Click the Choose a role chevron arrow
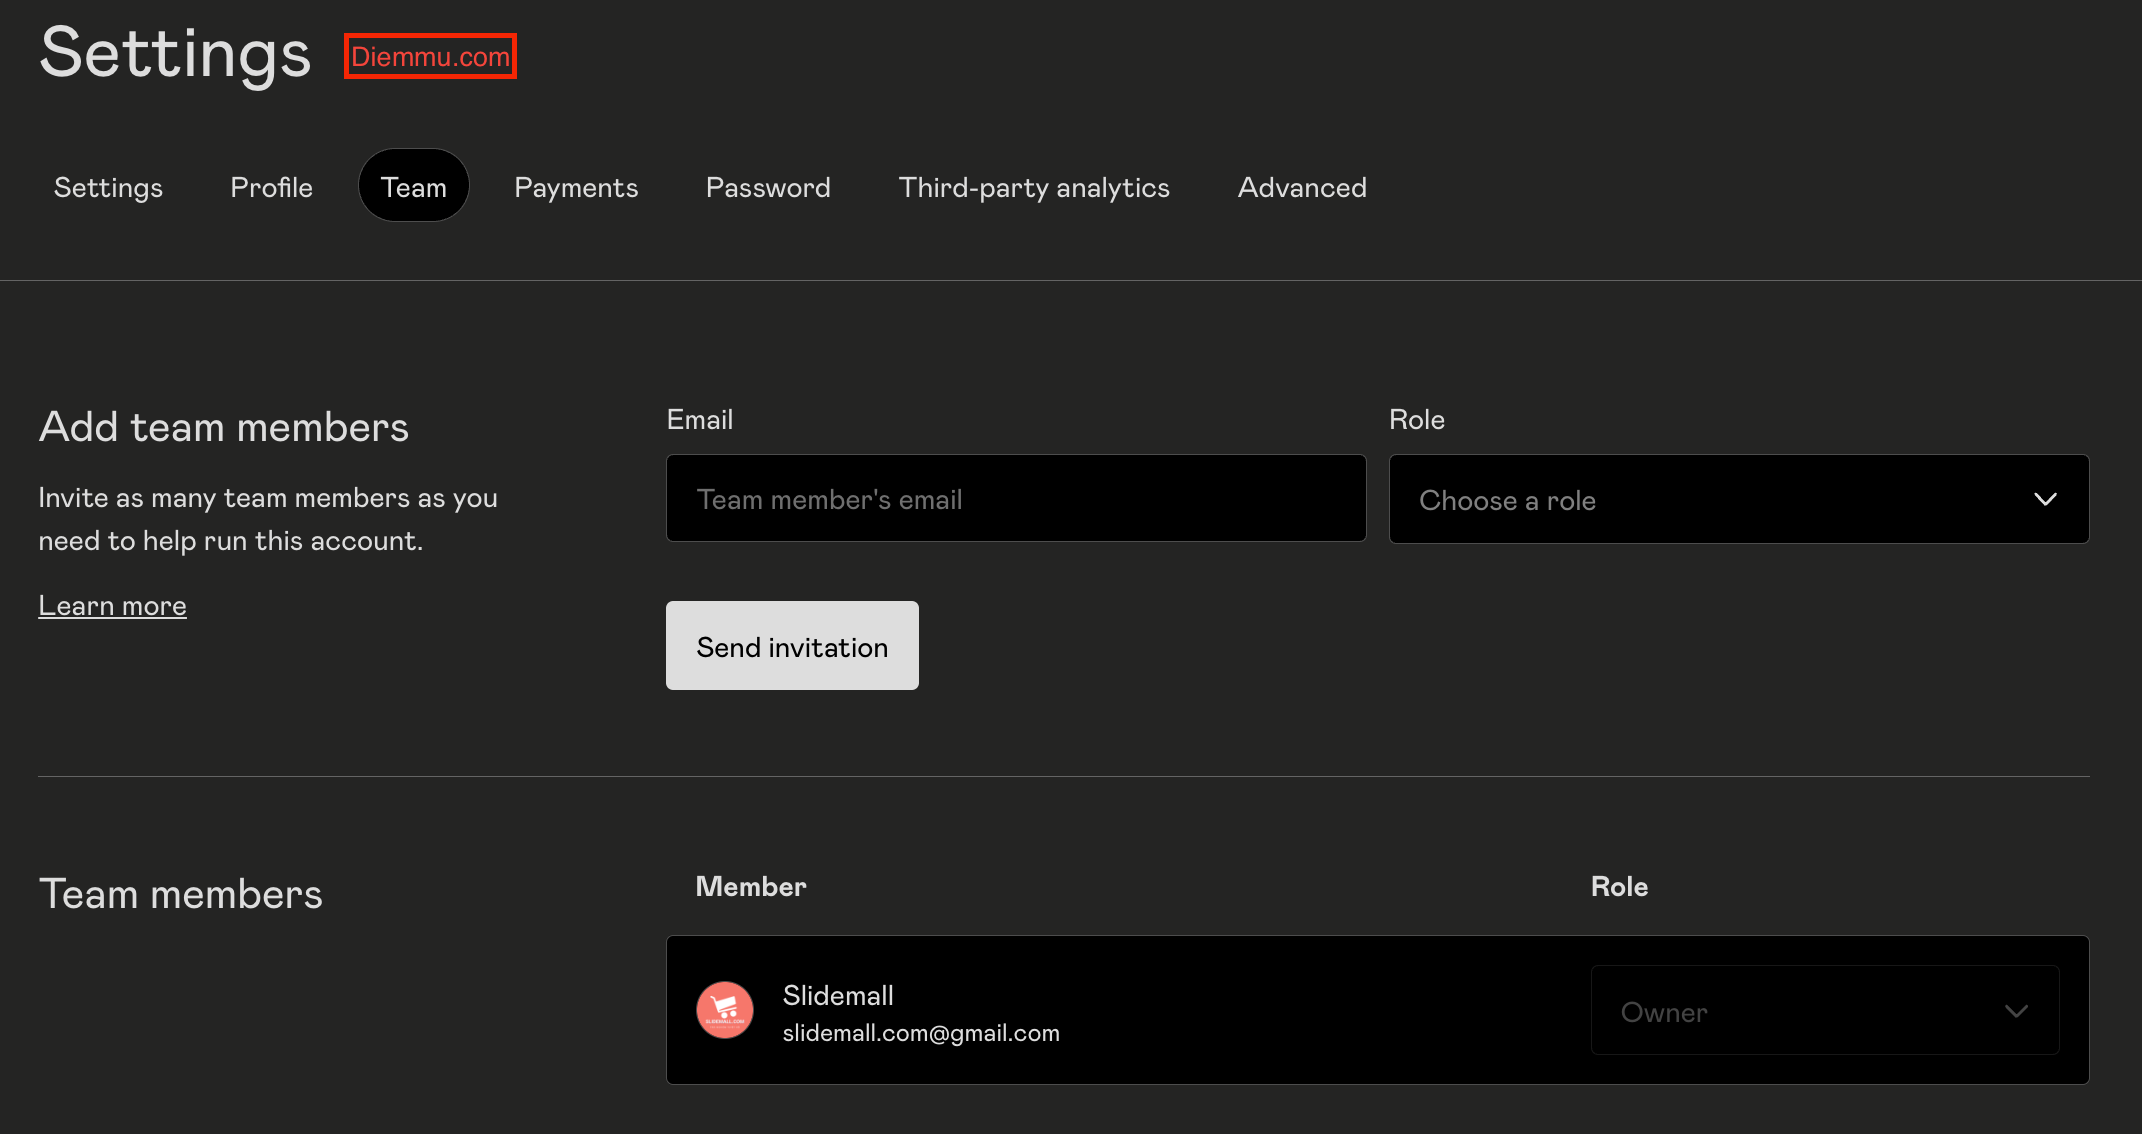Viewport: 2142px width, 1134px height. point(2045,499)
